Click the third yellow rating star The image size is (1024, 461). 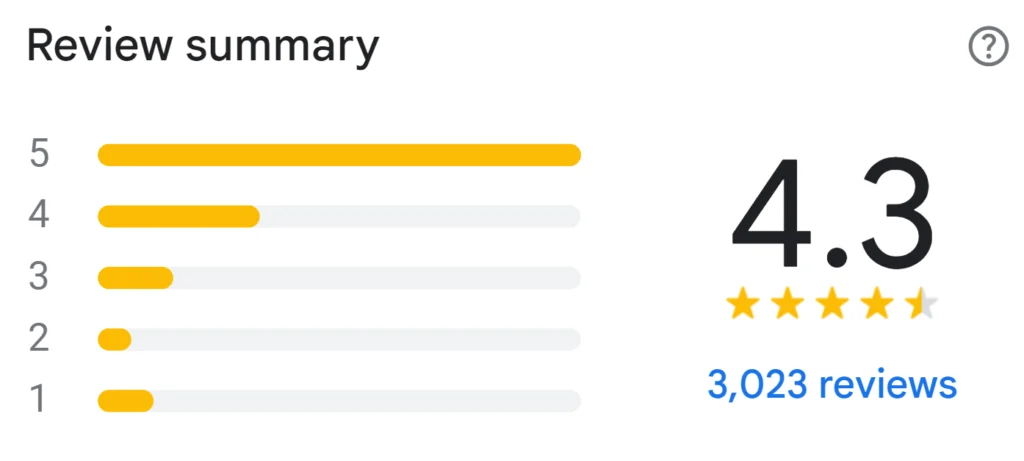(x=832, y=303)
